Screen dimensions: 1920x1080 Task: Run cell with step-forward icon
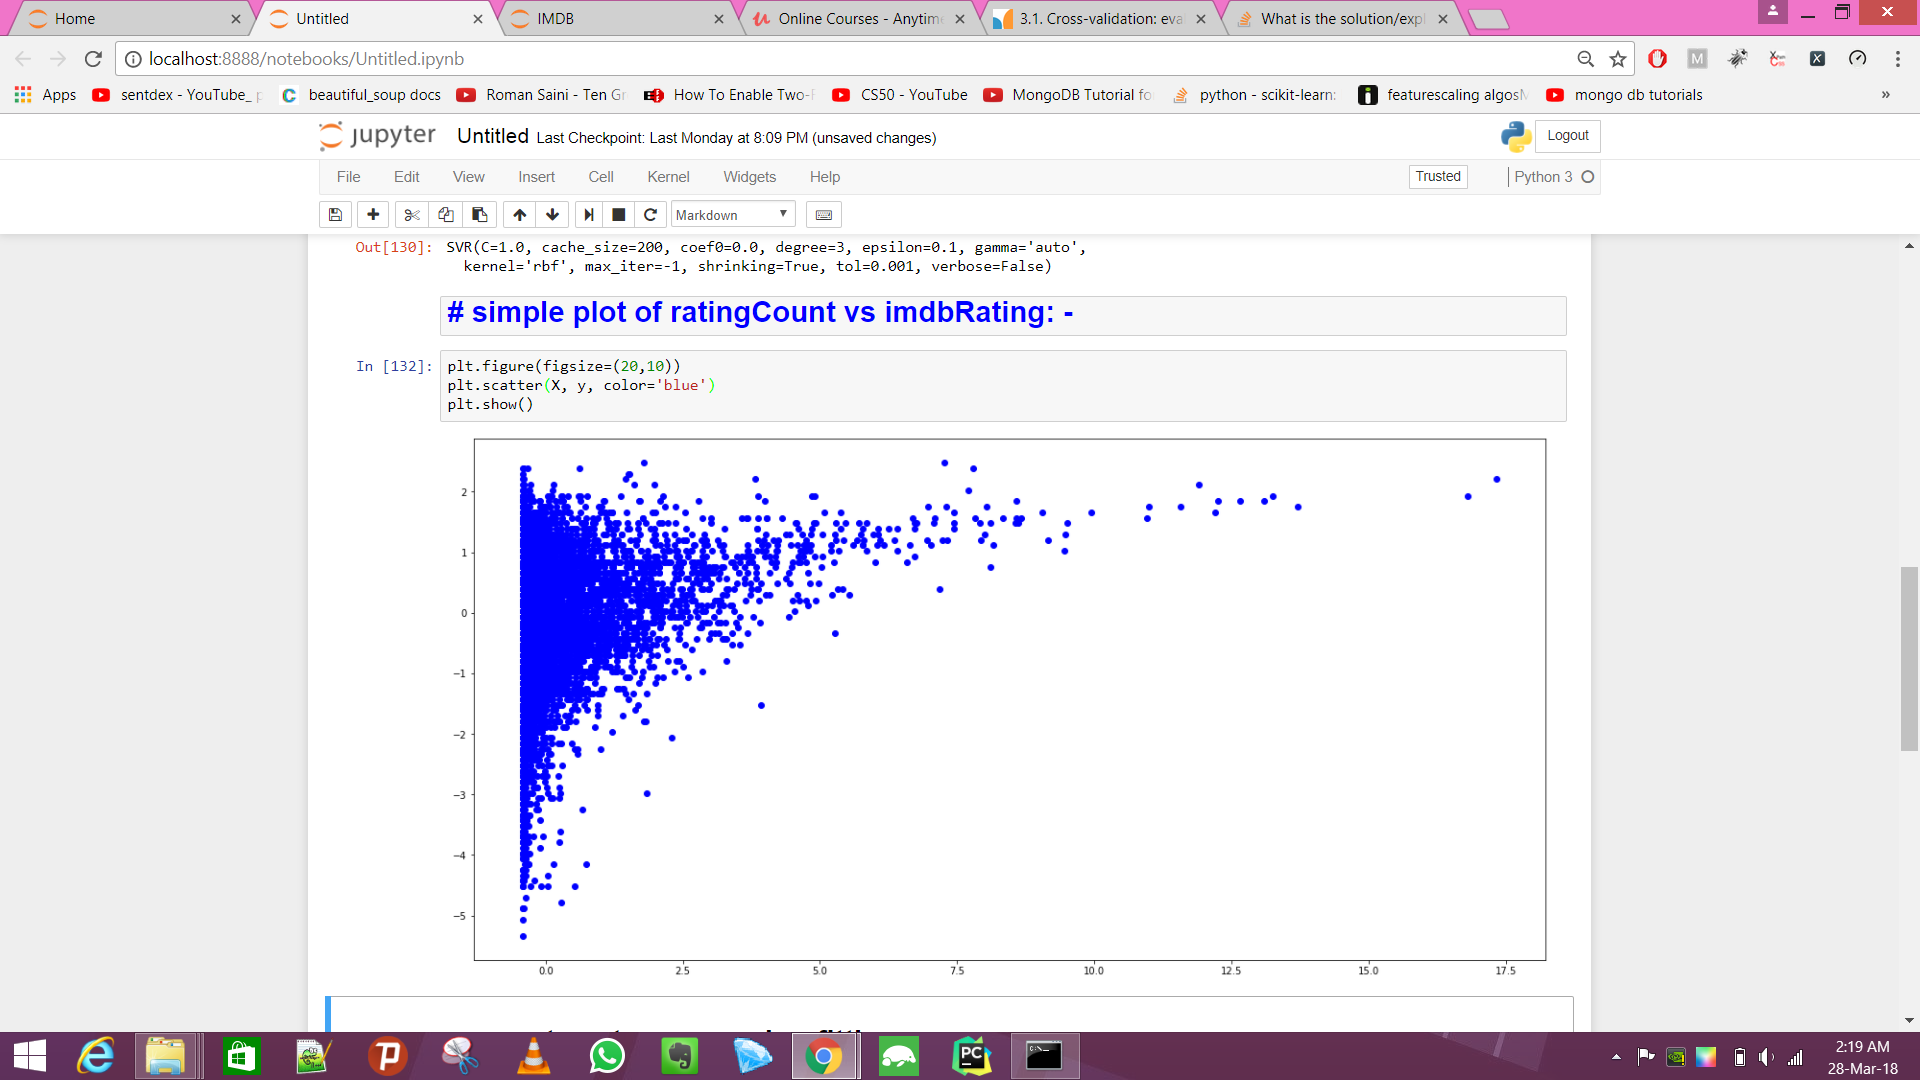pyautogui.click(x=588, y=215)
